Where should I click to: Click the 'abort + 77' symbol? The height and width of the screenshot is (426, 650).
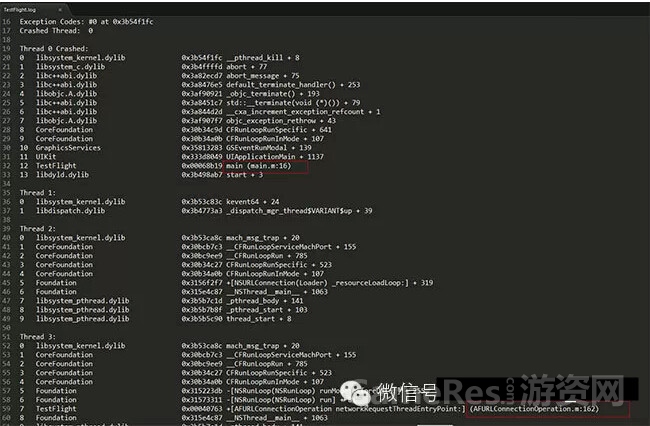(247, 67)
